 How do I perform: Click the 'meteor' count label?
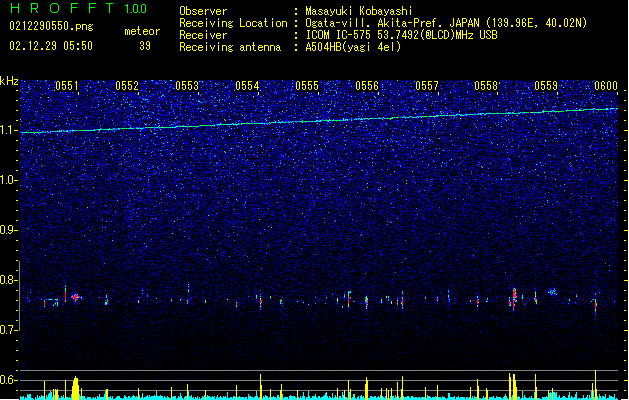[142, 31]
